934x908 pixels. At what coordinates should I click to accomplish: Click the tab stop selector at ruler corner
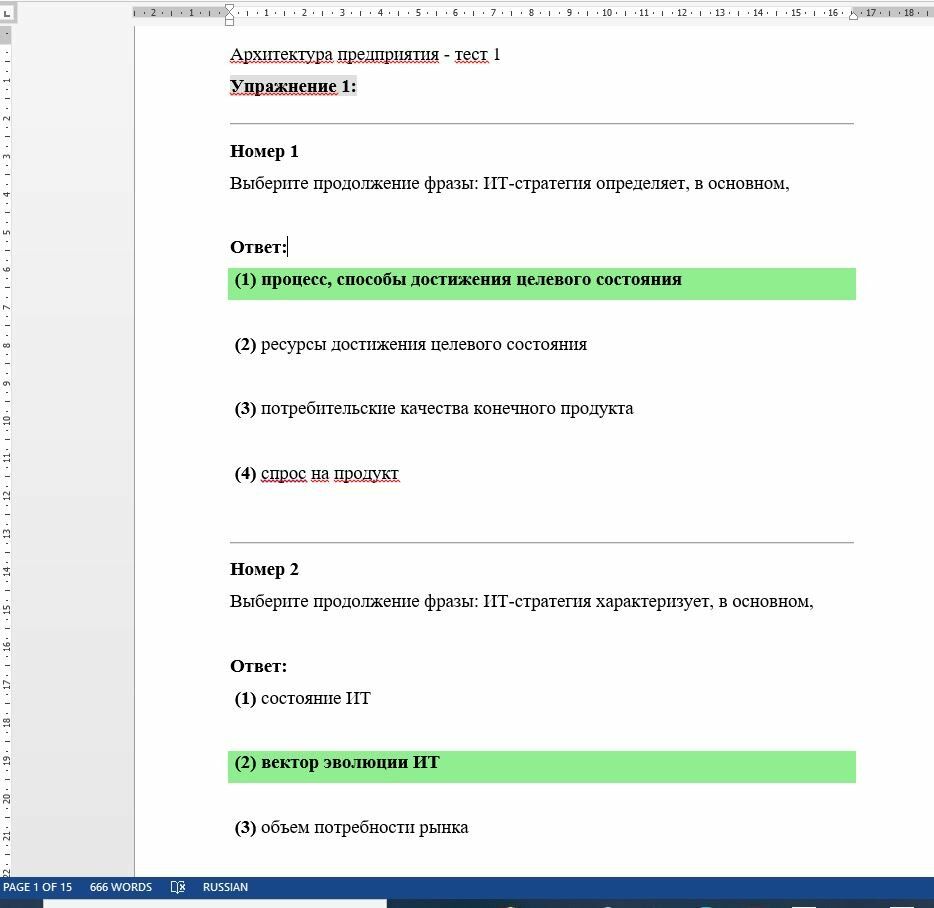[7, 13]
